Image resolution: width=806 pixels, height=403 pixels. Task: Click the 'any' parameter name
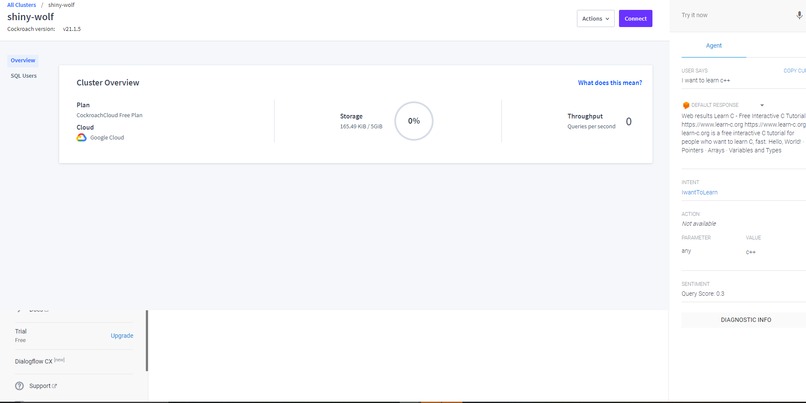[686, 251]
